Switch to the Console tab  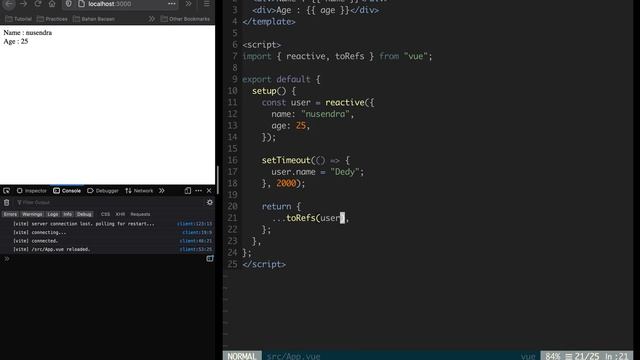(67, 191)
